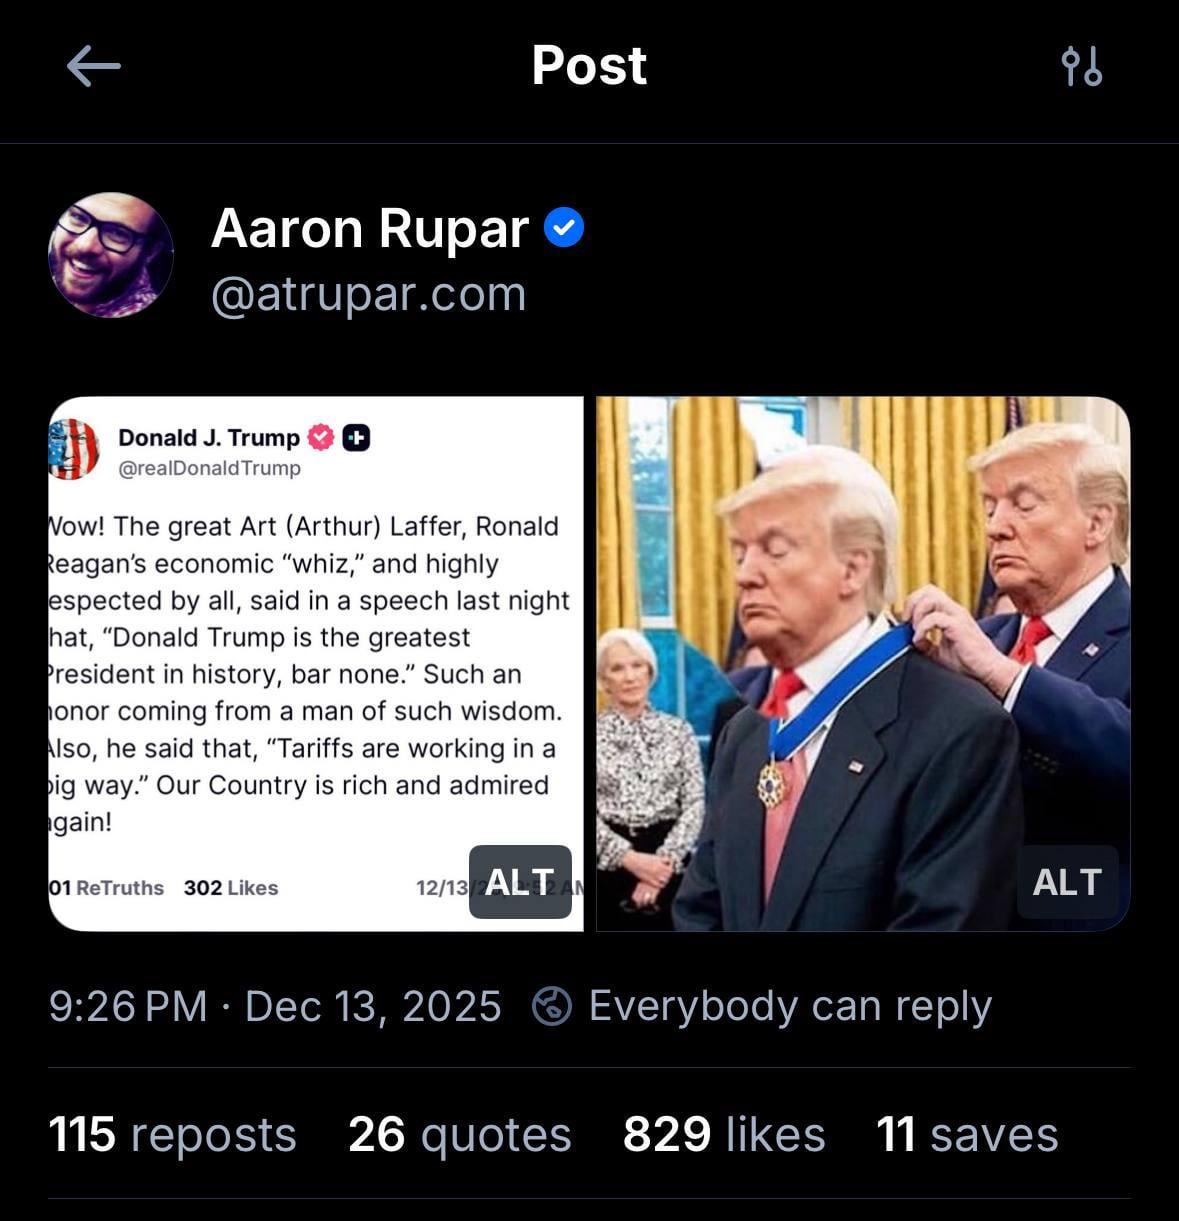
Task: Open the Aaron Rupar display name
Action: pos(370,228)
